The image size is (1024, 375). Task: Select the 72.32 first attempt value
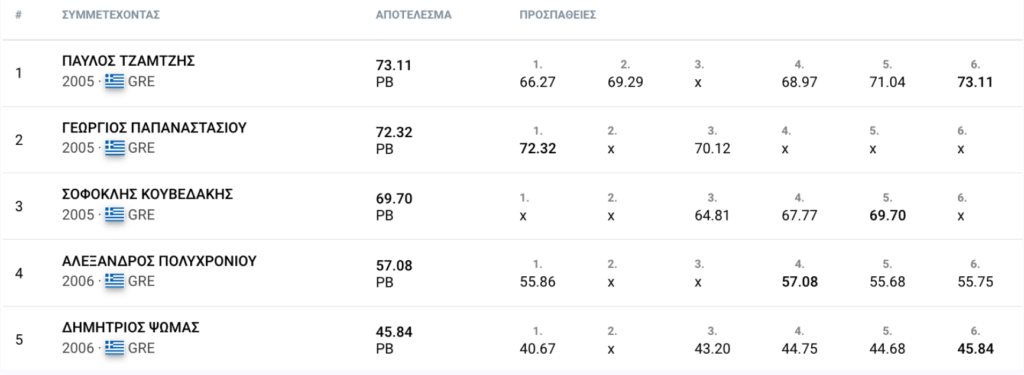(x=537, y=149)
